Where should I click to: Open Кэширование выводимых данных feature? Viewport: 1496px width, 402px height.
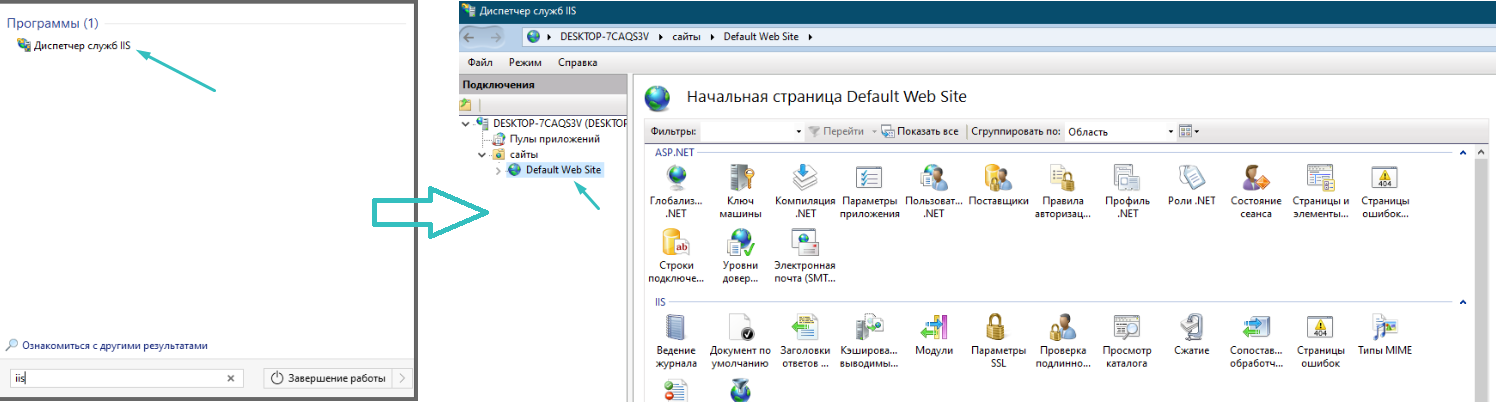click(869, 341)
